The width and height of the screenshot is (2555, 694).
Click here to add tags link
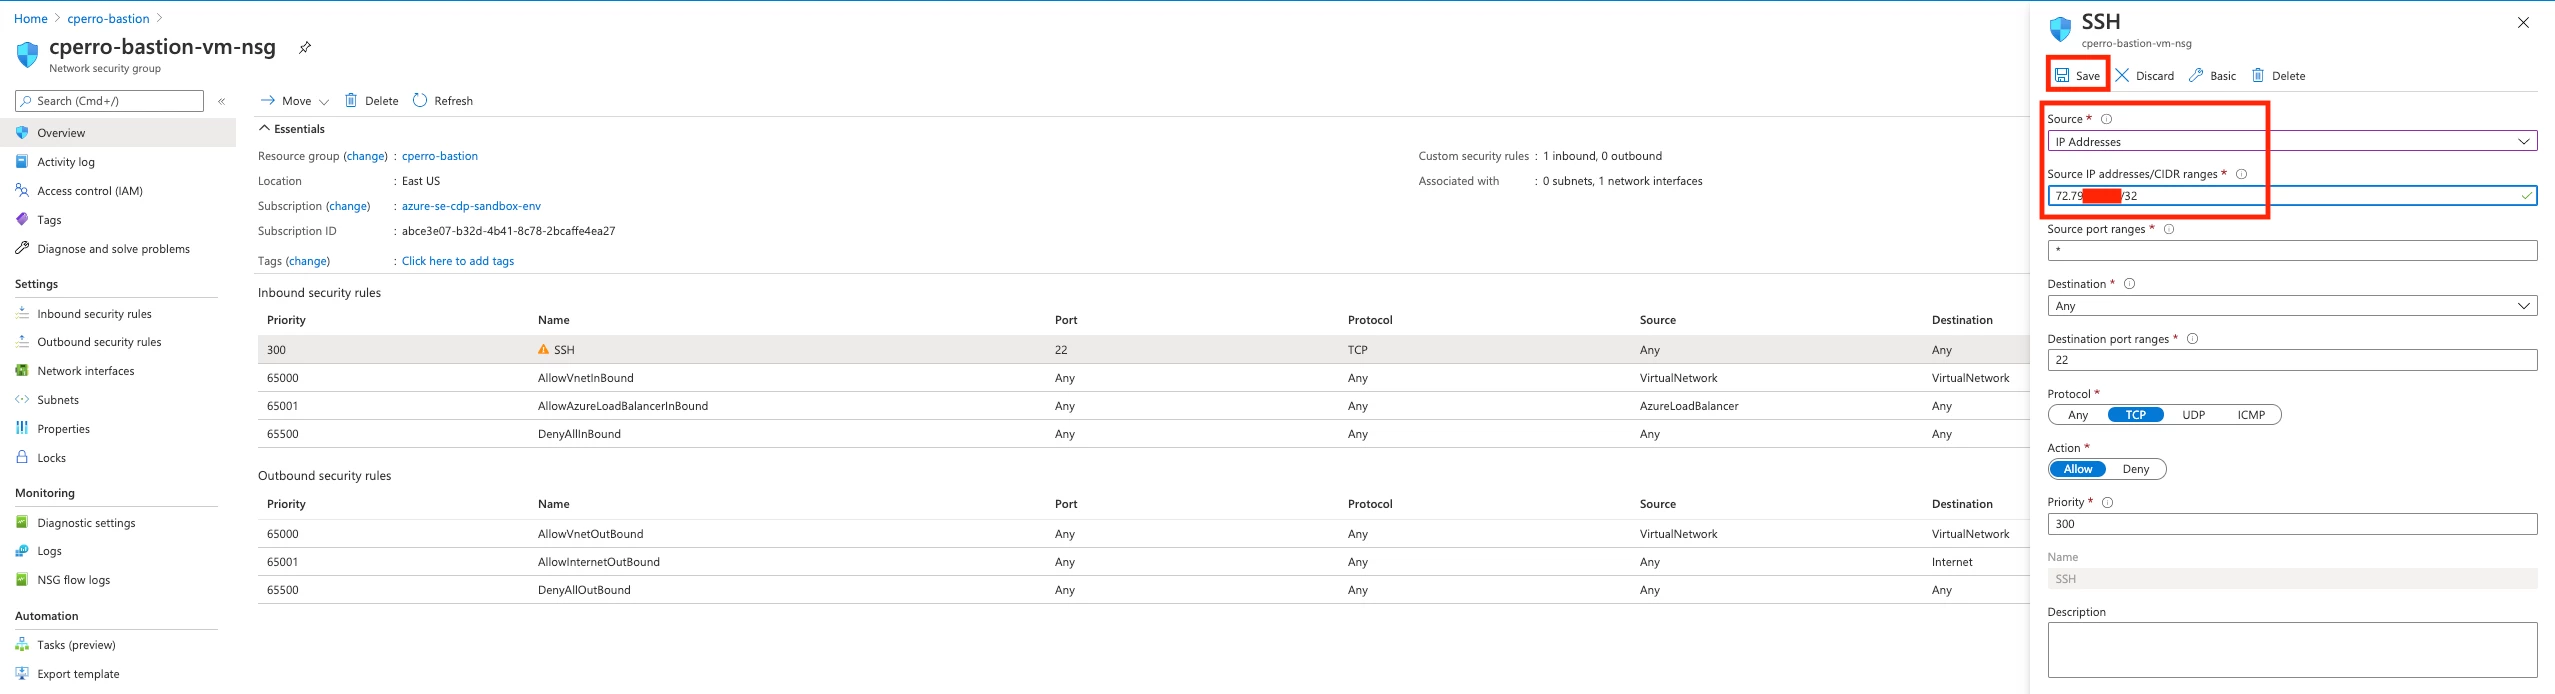(458, 261)
